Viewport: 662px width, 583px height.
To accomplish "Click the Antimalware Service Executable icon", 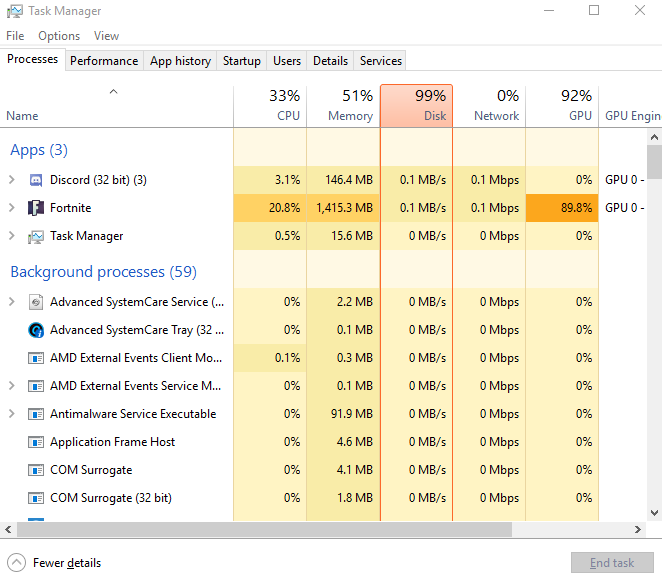I will click(36, 414).
